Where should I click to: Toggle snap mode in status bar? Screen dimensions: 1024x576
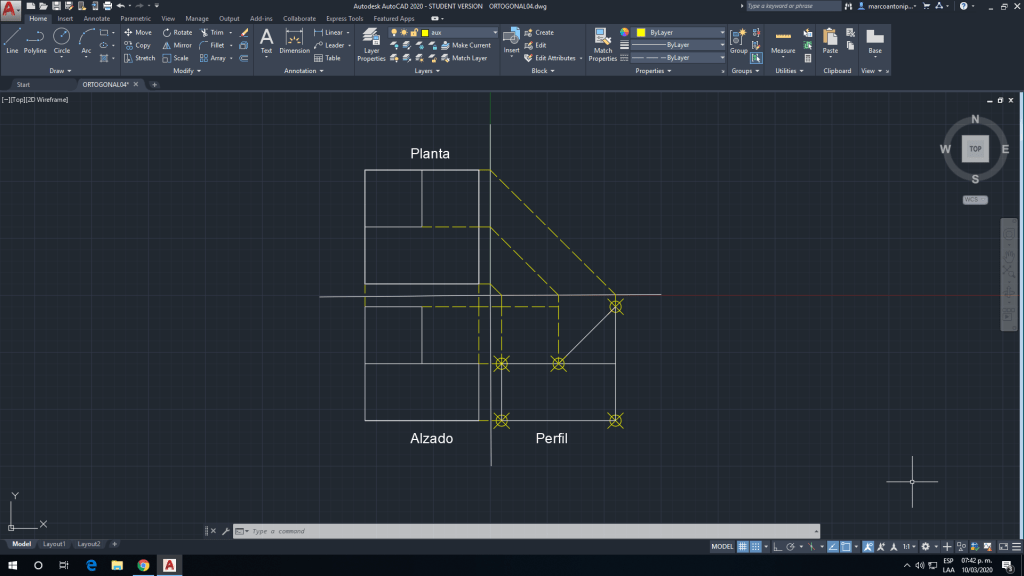pos(758,547)
